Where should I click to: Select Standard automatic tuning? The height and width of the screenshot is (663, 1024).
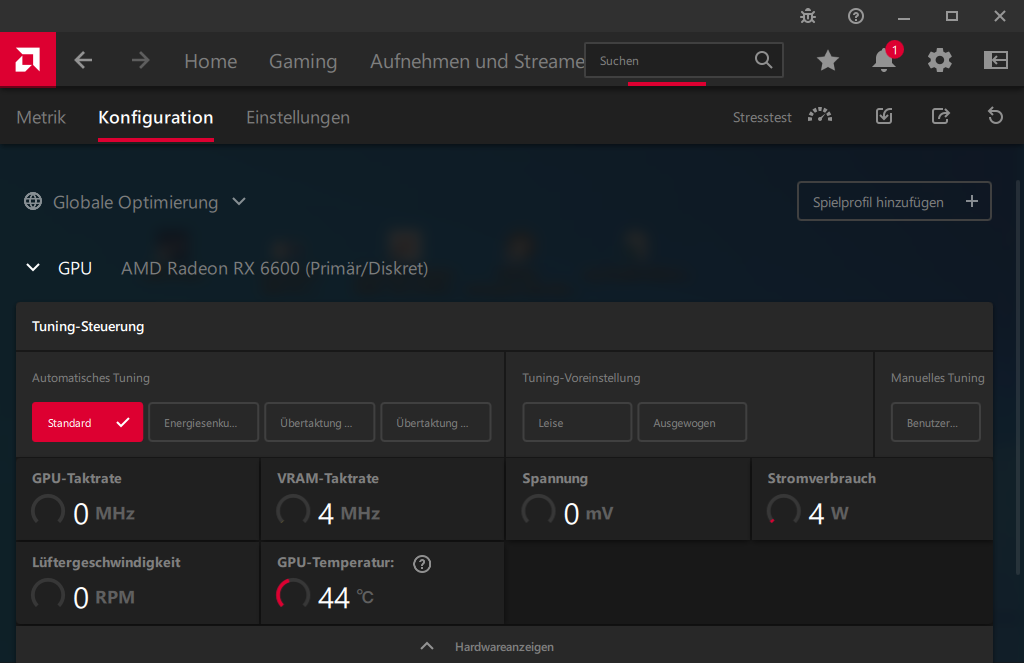pyautogui.click(x=88, y=422)
